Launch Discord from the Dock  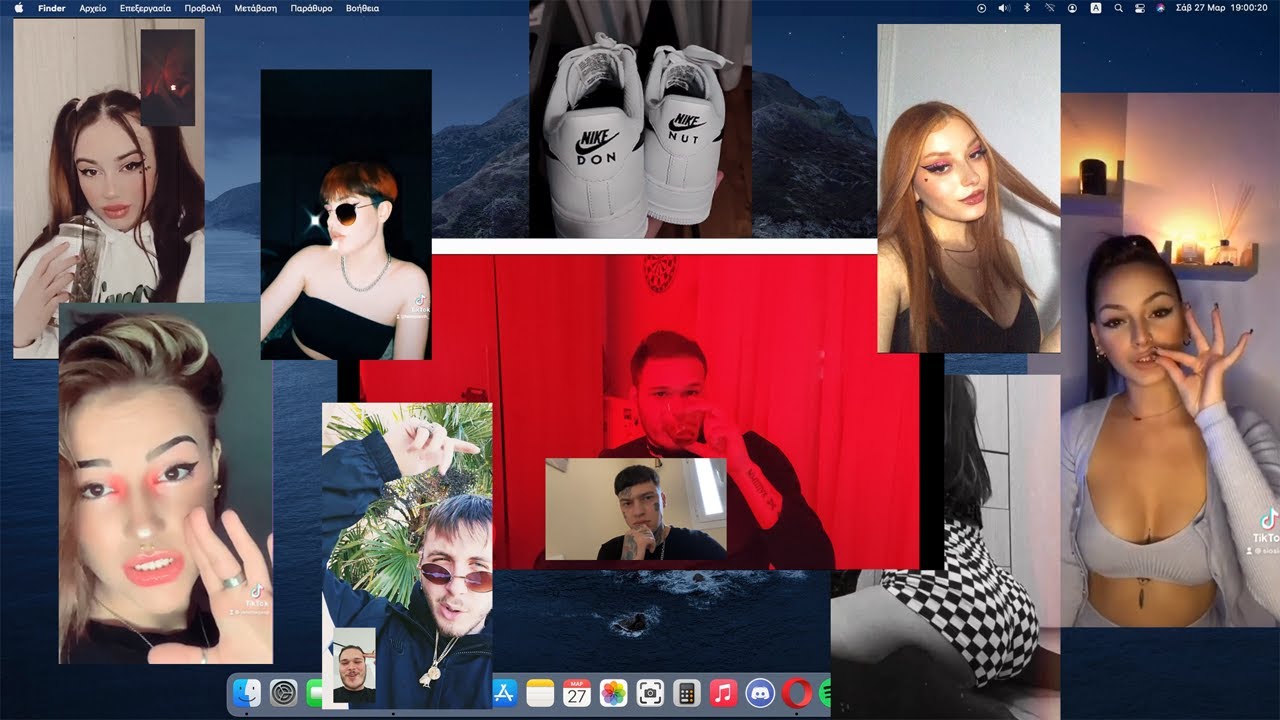760,692
